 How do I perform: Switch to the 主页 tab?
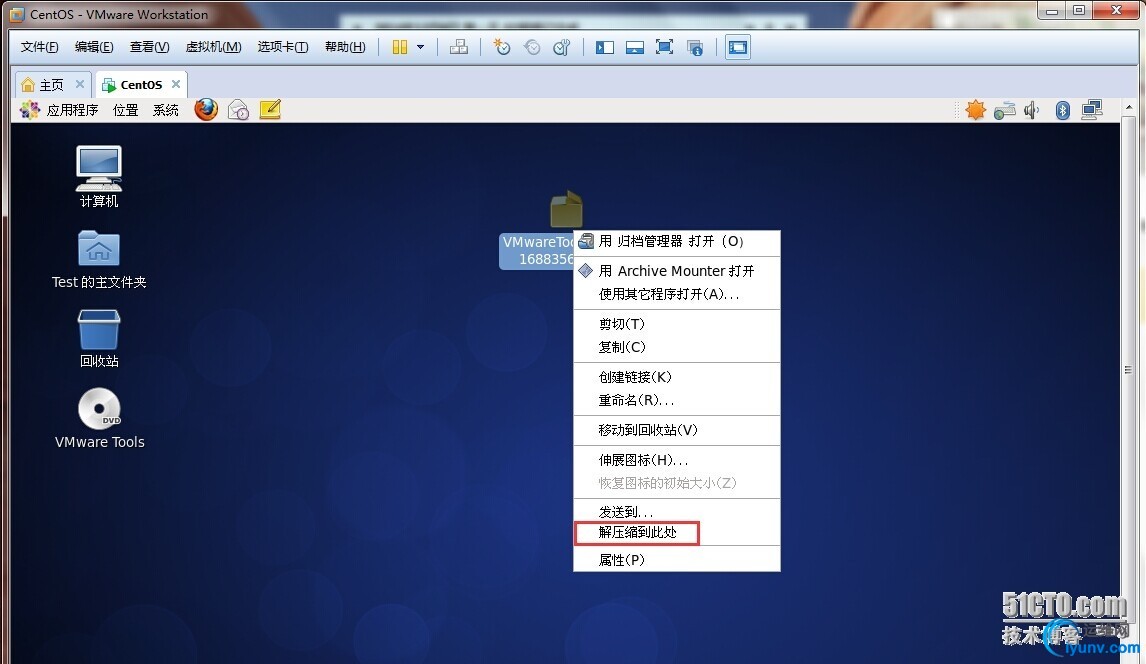pos(52,85)
